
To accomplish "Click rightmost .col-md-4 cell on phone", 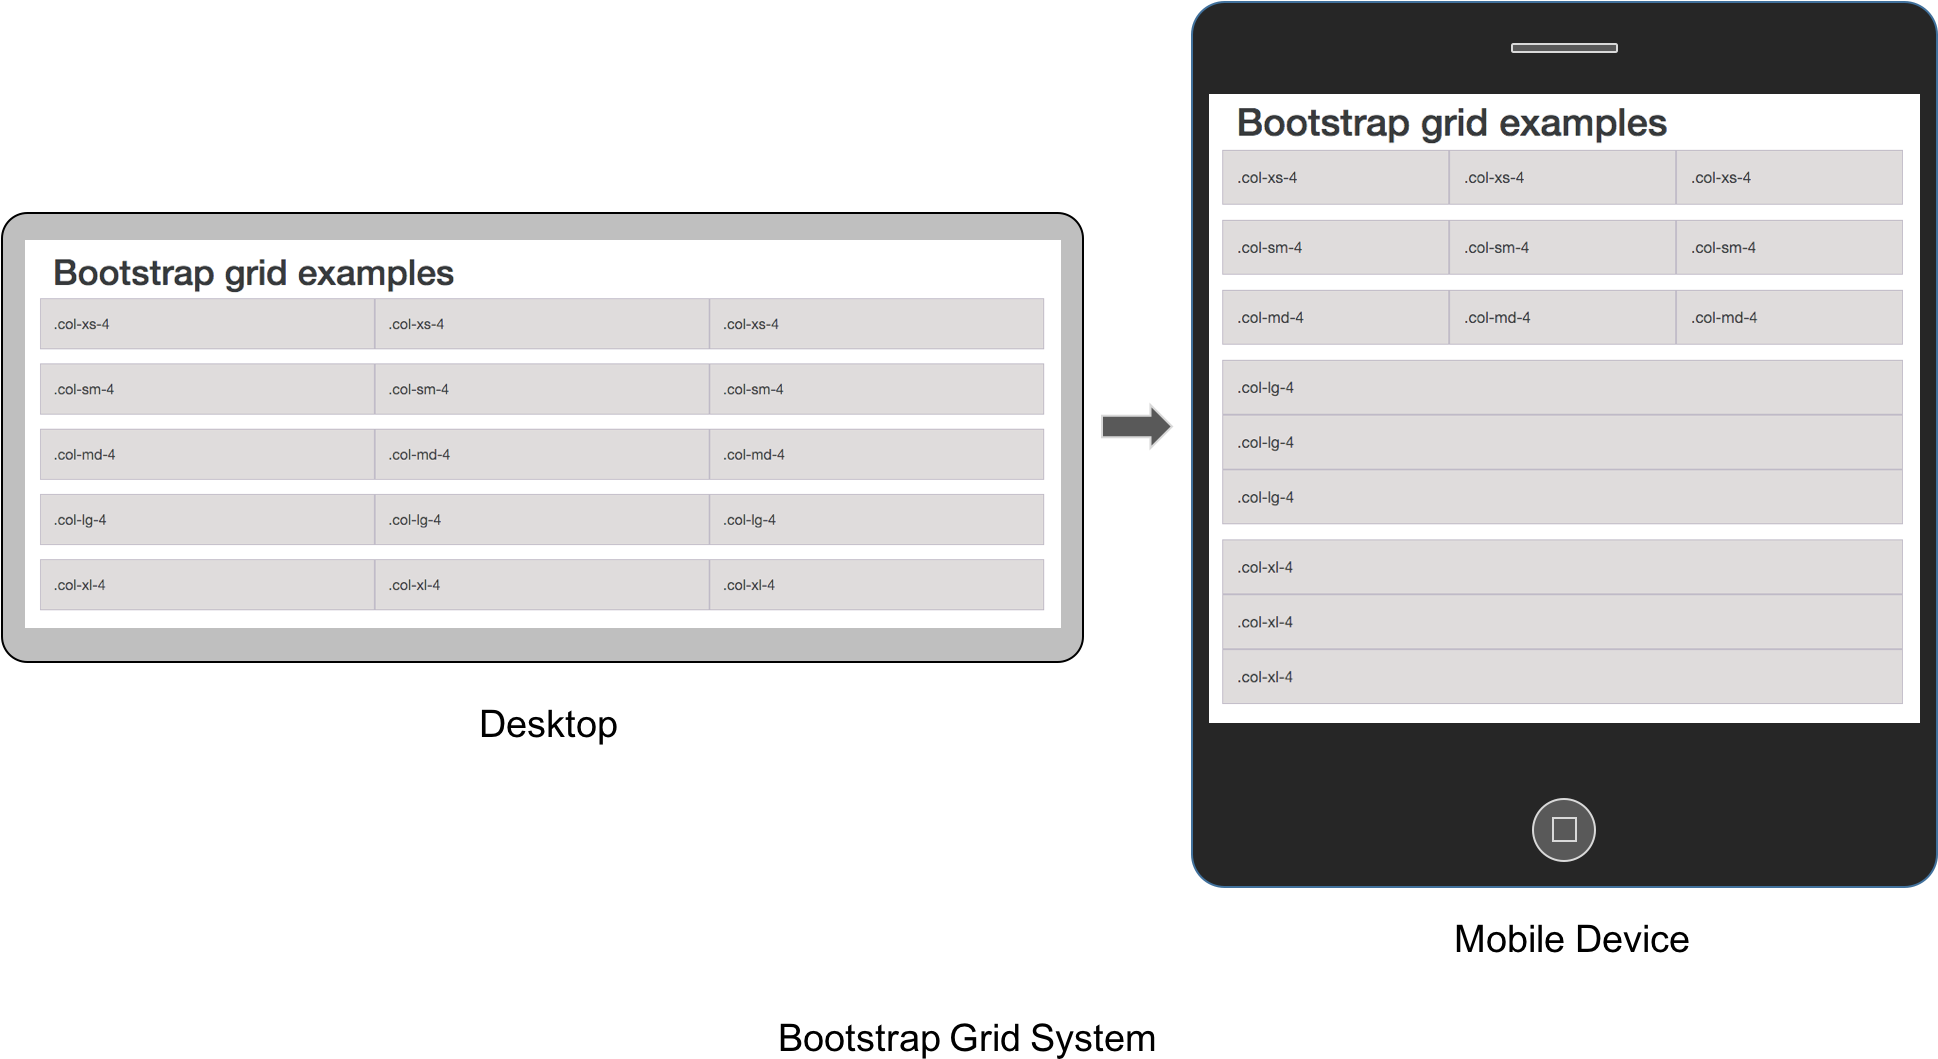I will point(1789,318).
